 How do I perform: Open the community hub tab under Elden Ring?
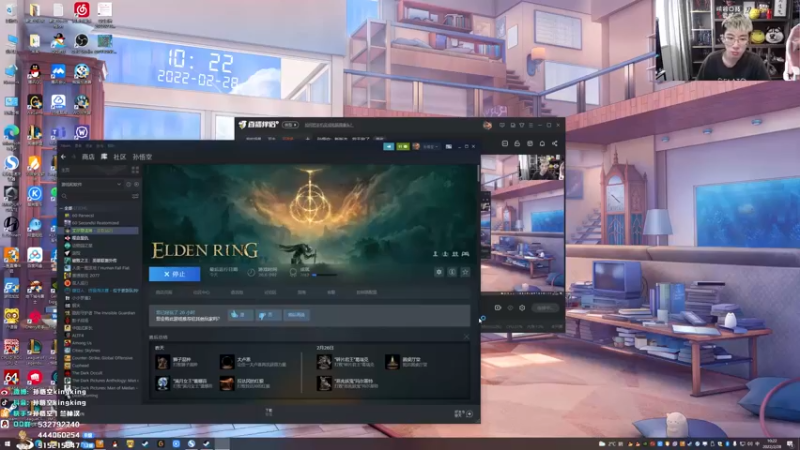pyautogui.click(x=202, y=292)
